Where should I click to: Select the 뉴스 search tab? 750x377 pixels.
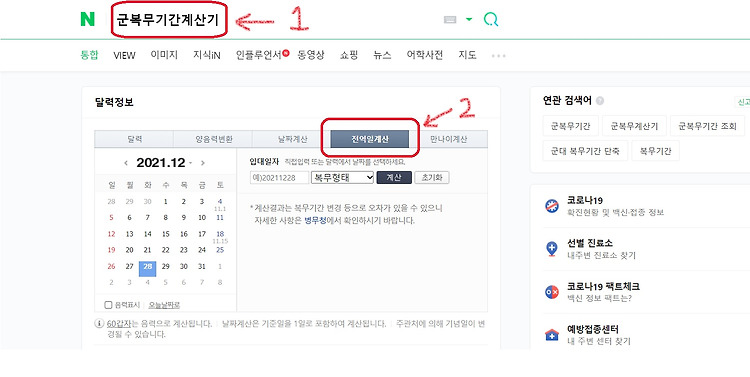click(382, 55)
